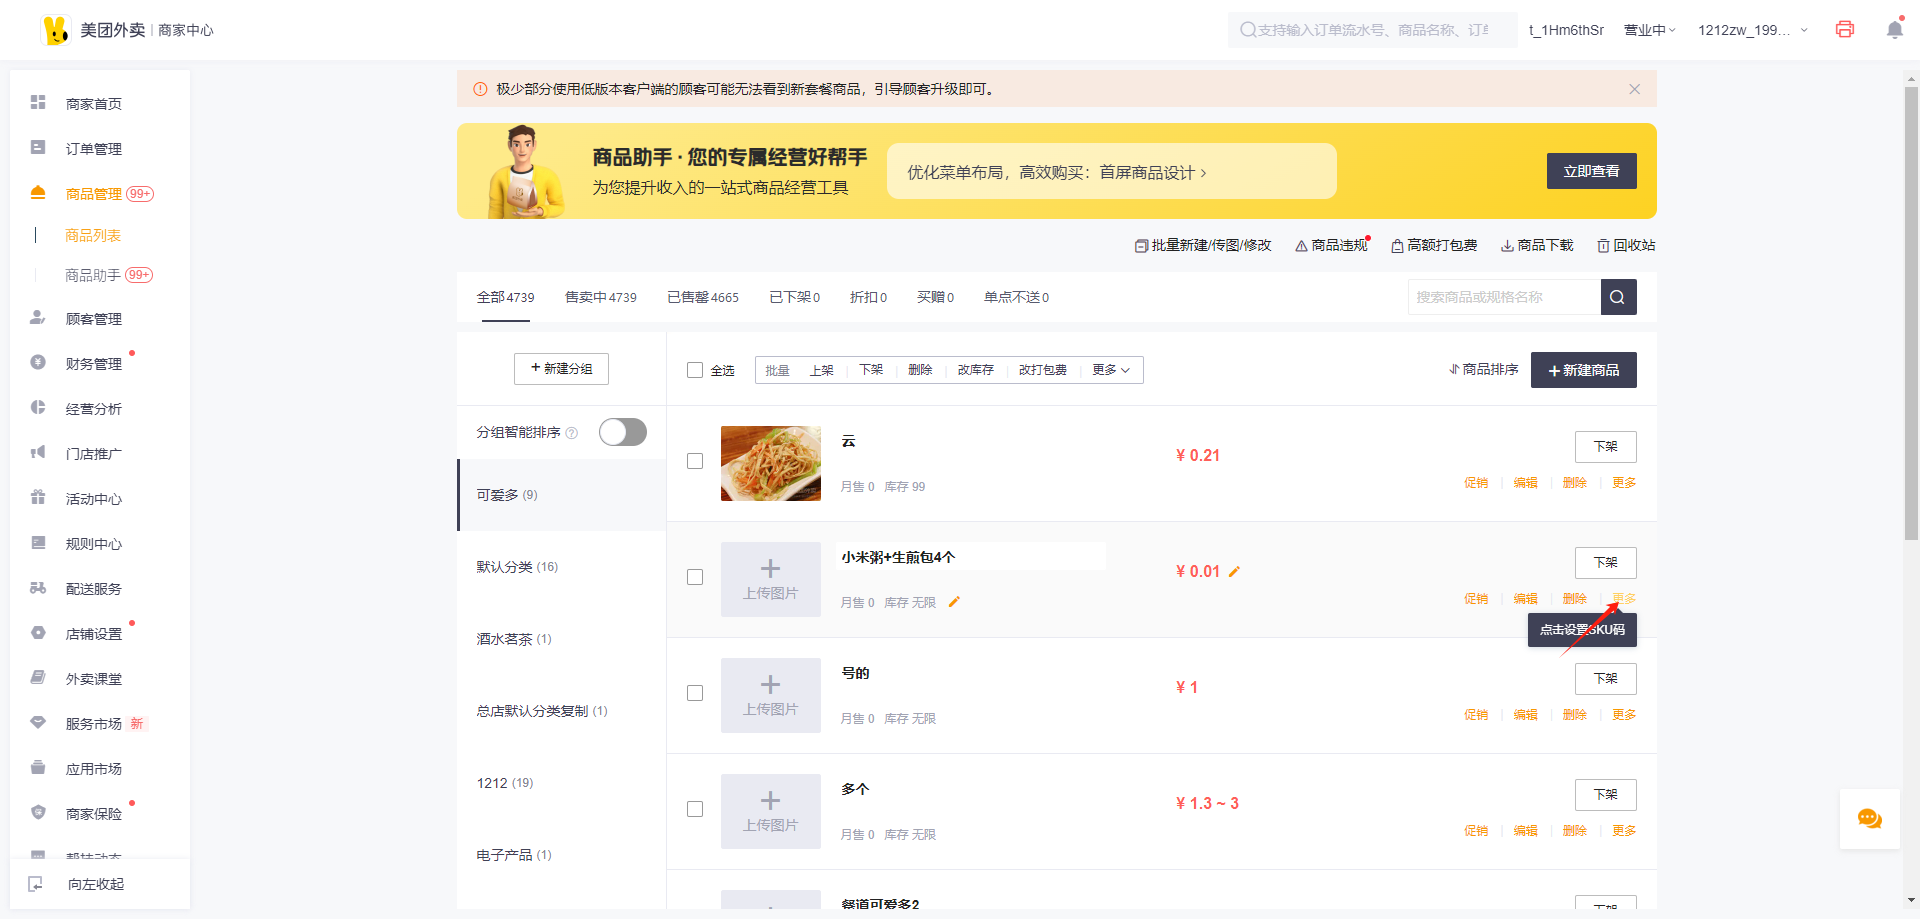
Task: Click the 搜索商品或规格名称 search field
Action: click(1502, 297)
